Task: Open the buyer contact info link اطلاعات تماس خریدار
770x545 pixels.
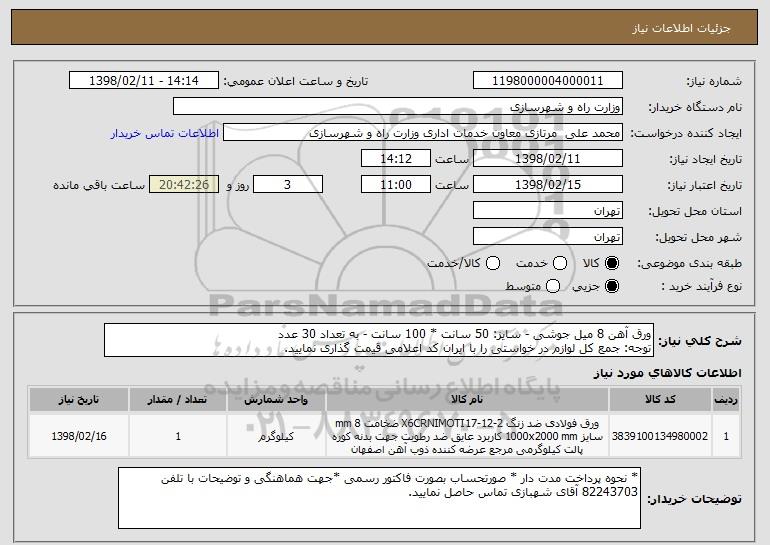Action: tap(165, 134)
